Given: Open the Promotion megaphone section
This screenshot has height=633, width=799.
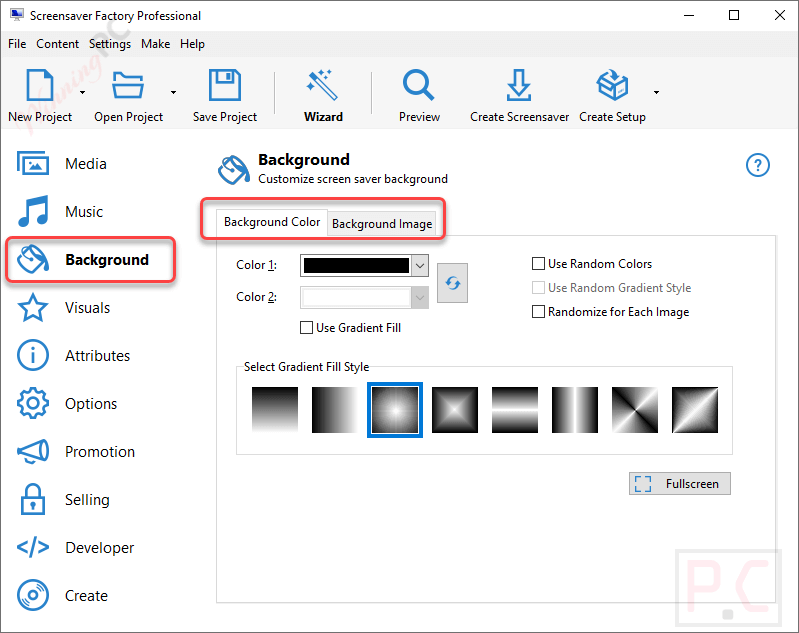Looking at the screenshot, I should coord(76,451).
